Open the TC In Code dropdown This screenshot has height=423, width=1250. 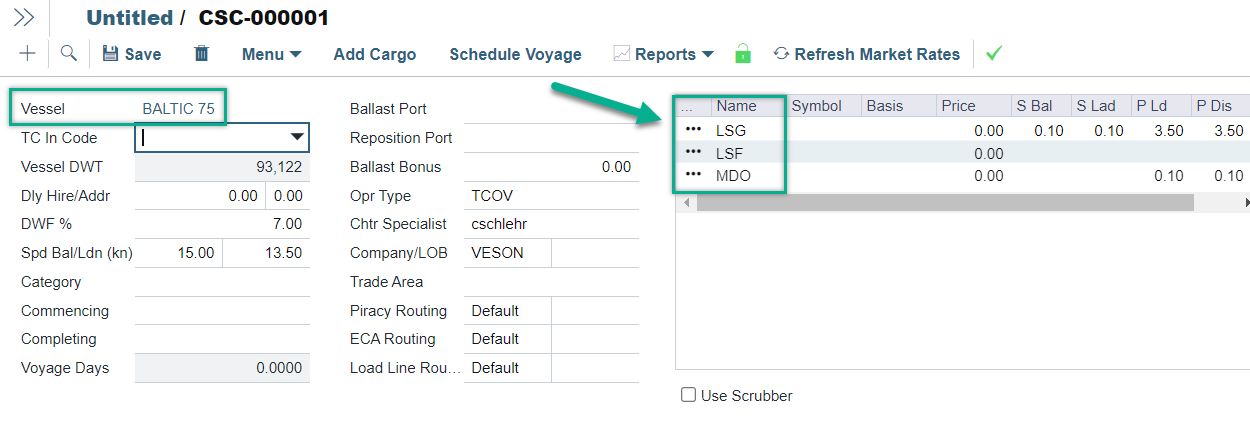pos(297,137)
